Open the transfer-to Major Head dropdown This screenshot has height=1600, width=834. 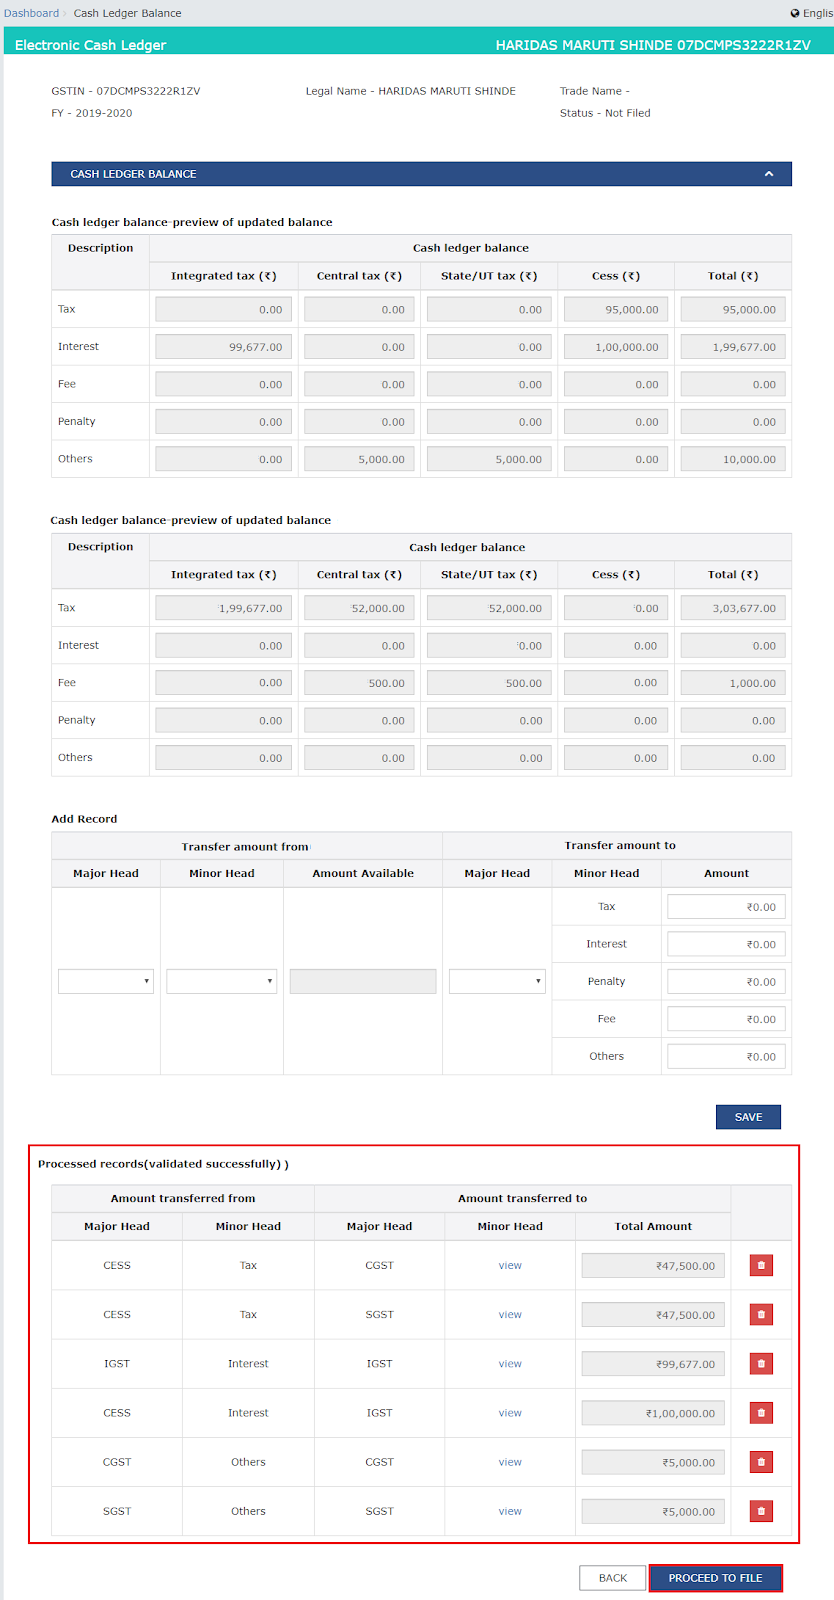[x=497, y=981]
